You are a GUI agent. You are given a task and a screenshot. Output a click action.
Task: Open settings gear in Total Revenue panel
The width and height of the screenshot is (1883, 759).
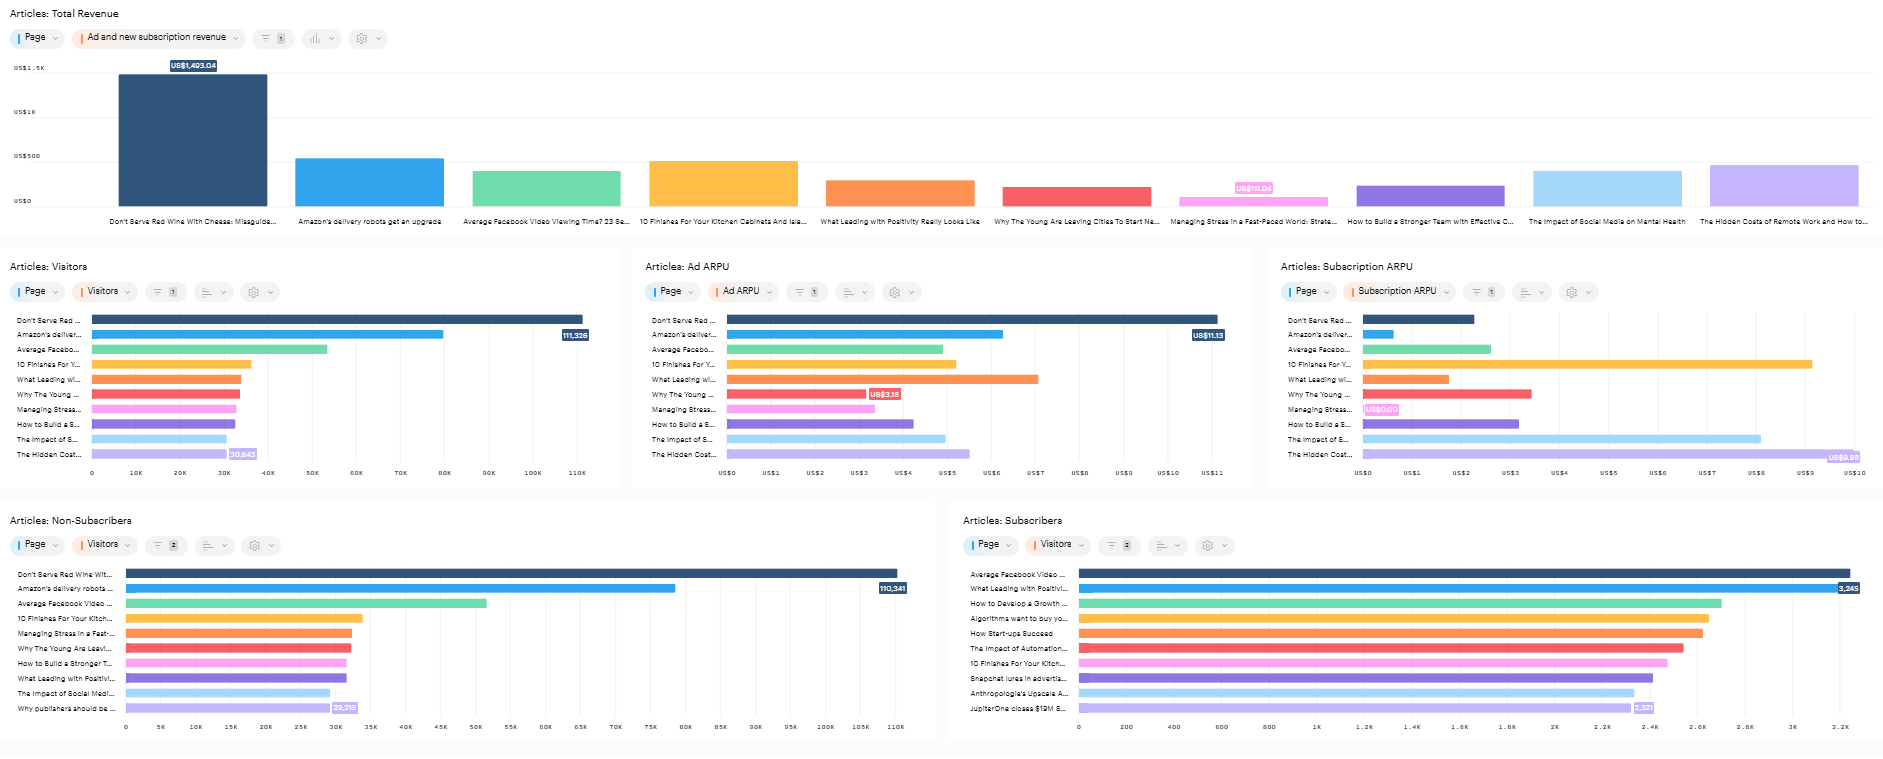point(367,39)
